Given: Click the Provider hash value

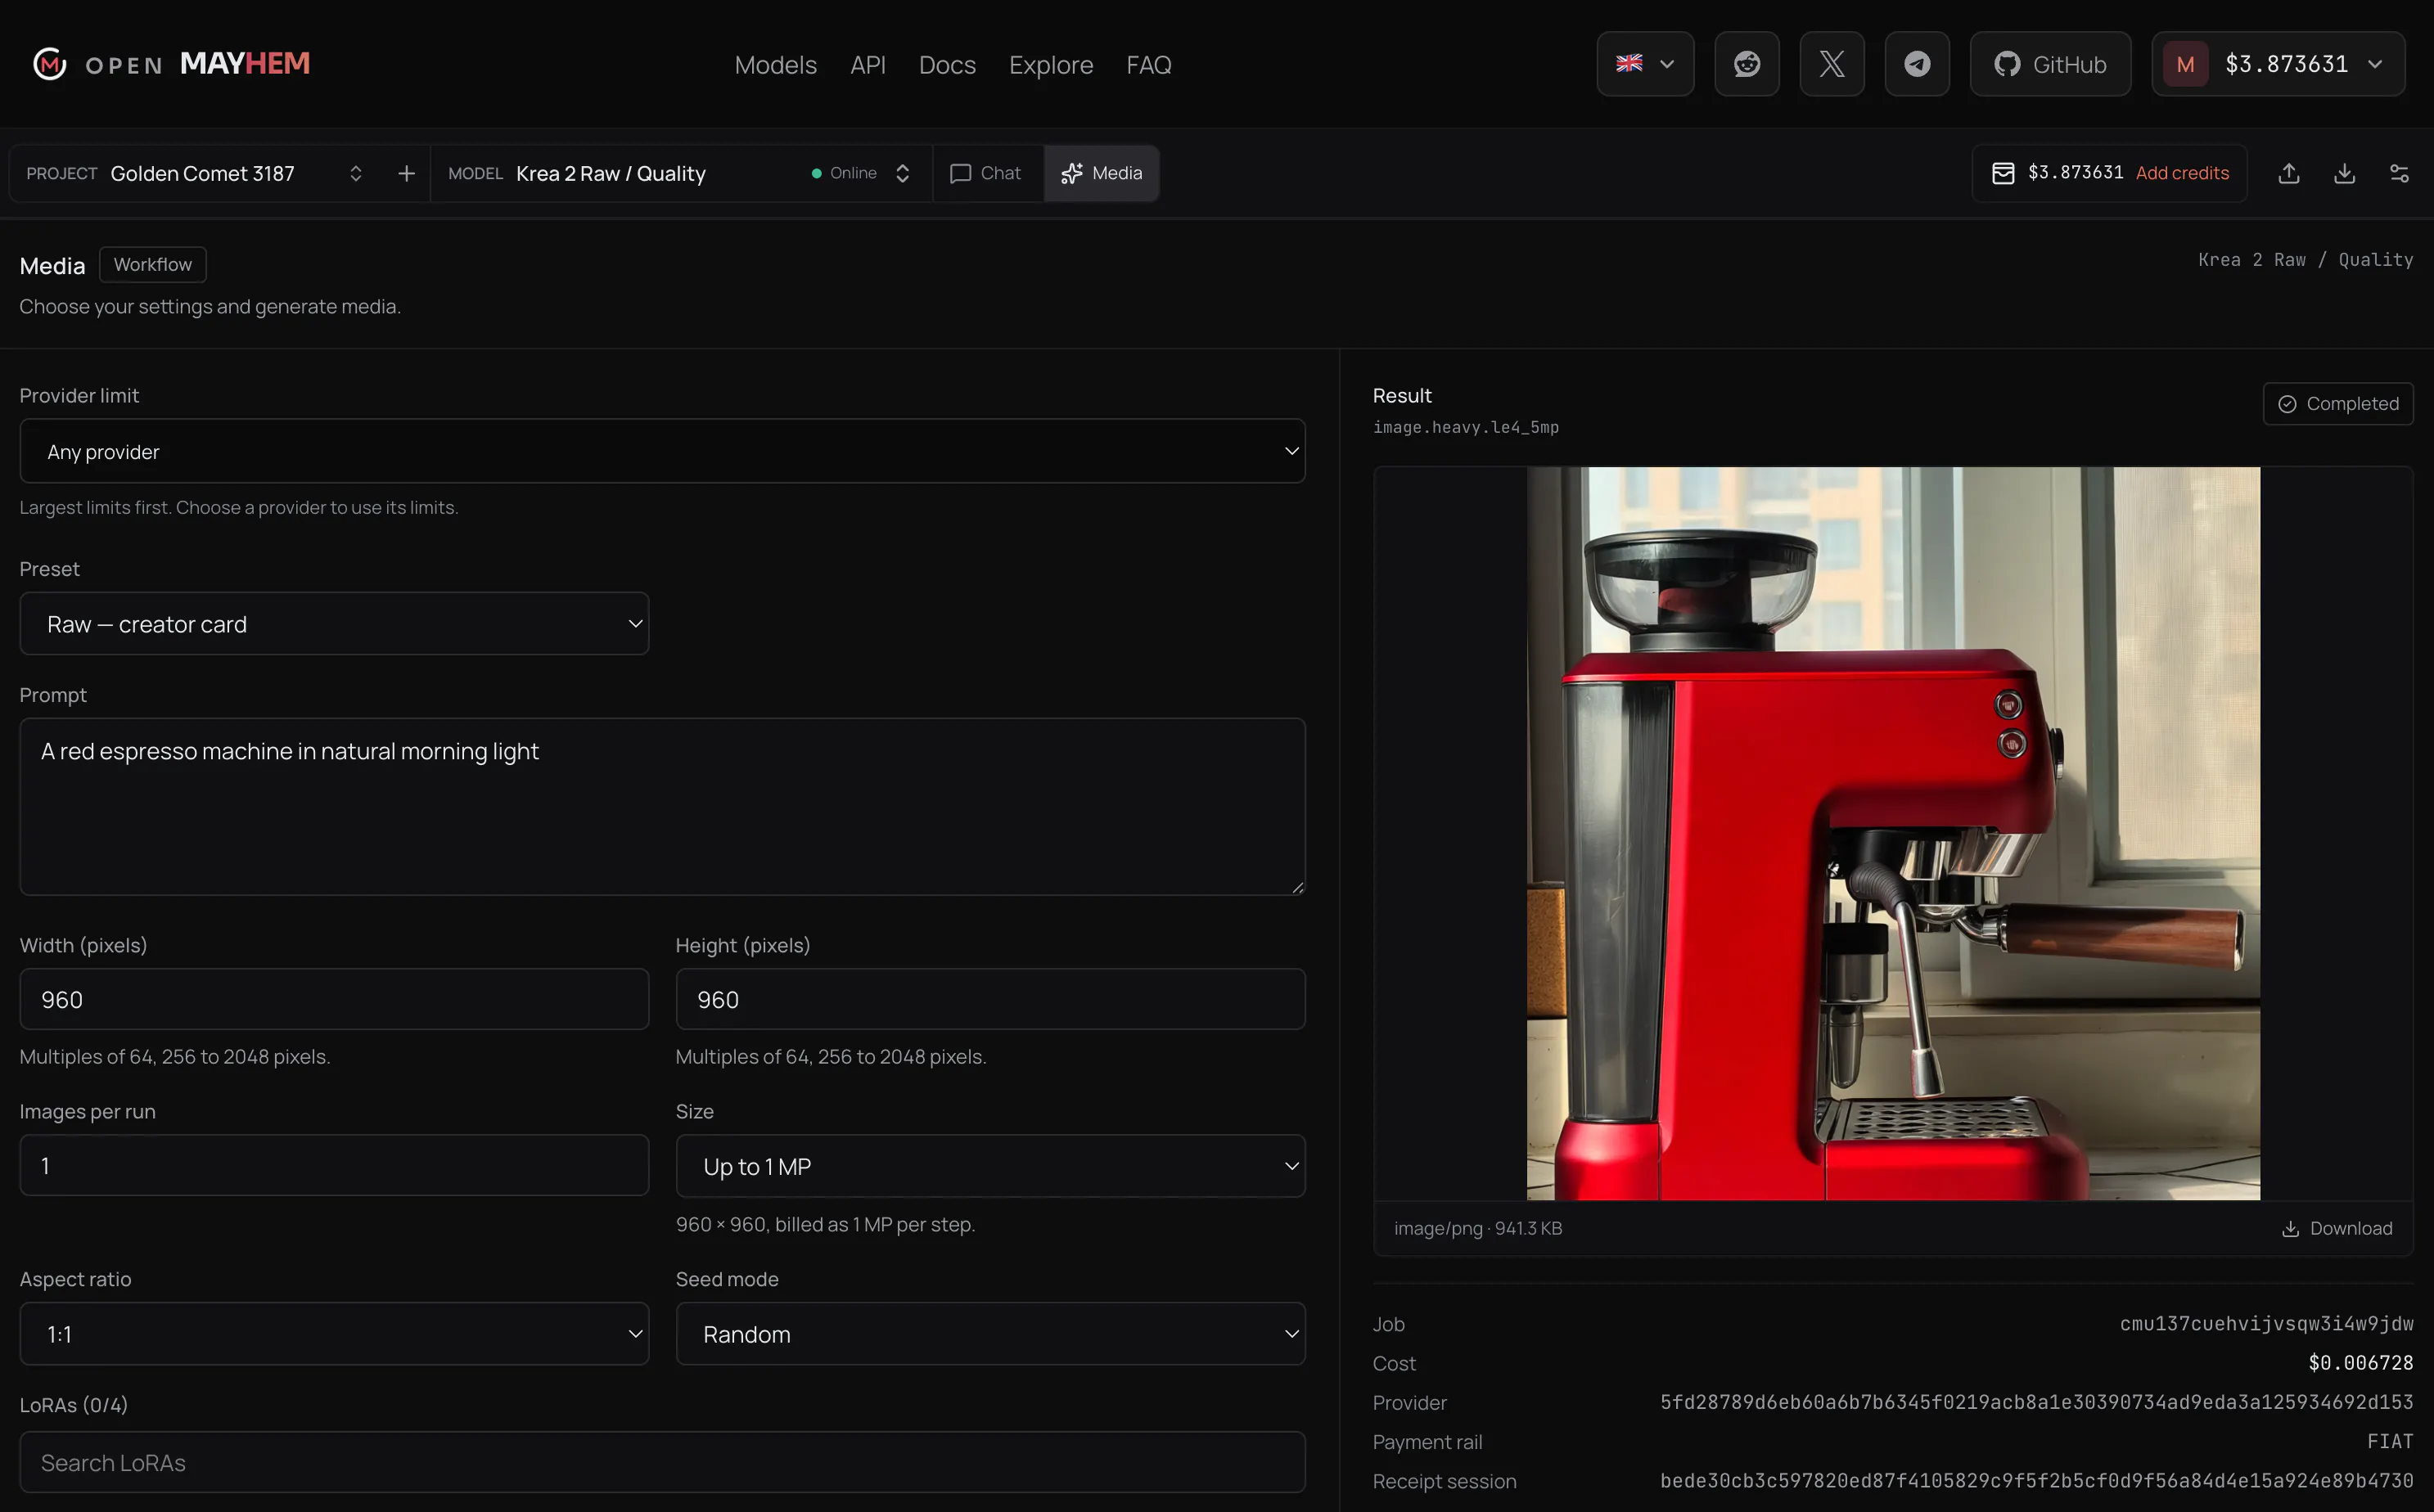Looking at the screenshot, I should point(2037,1402).
